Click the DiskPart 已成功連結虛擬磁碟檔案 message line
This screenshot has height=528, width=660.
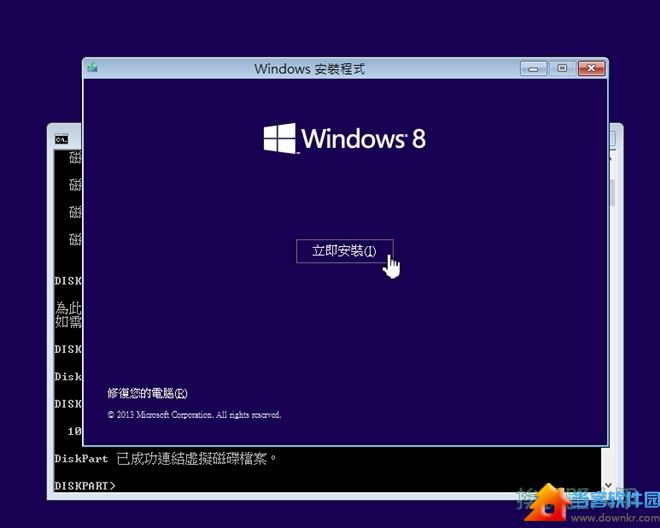point(165,459)
